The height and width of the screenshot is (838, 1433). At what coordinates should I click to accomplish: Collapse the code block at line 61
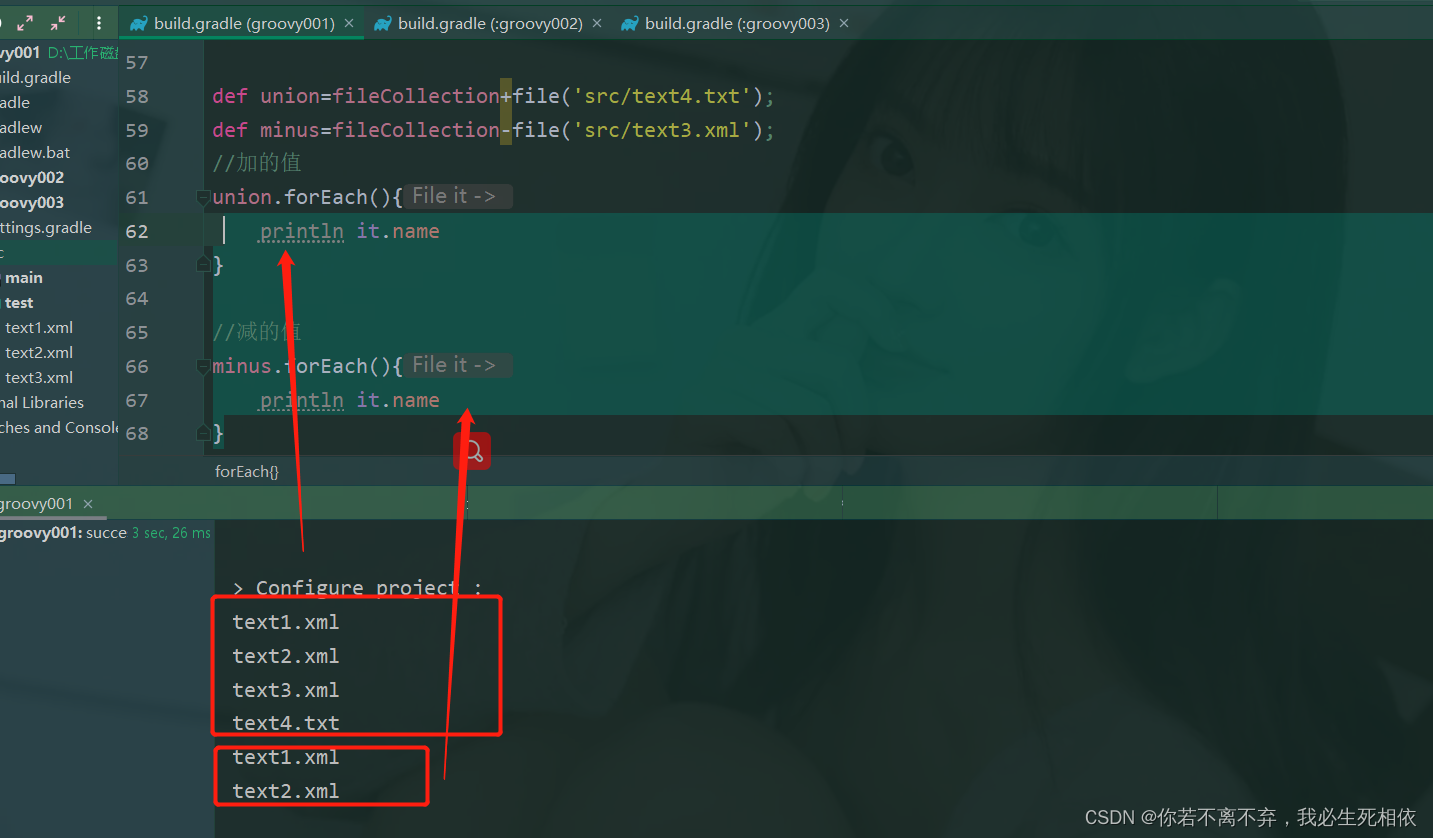(x=204, y=197)
